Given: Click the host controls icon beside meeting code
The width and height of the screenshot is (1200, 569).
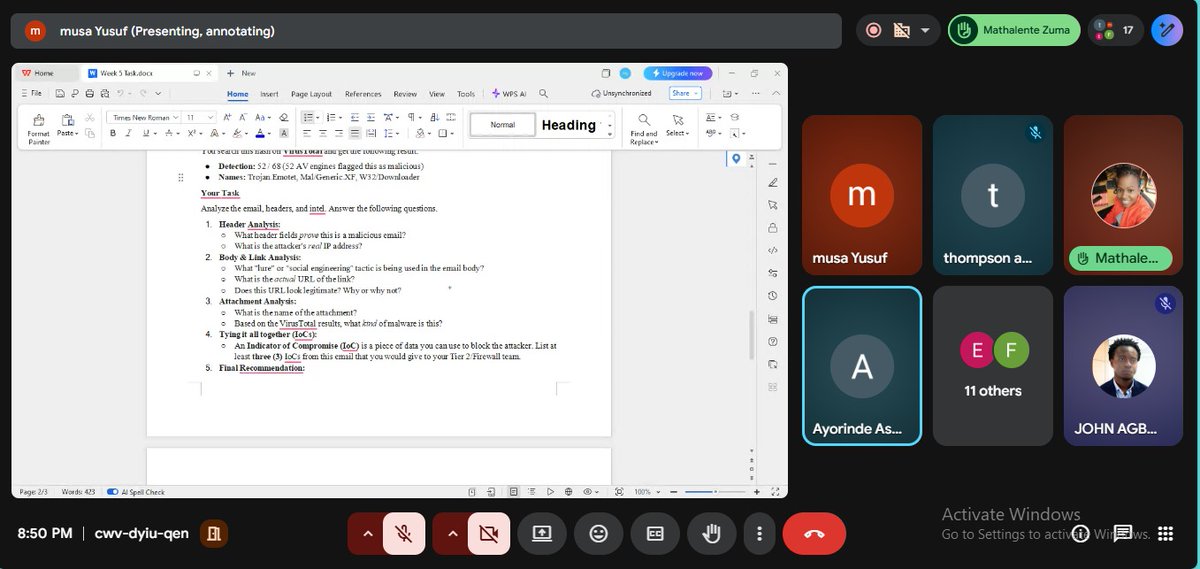Looking at the screenshot, I should point(214,533).
